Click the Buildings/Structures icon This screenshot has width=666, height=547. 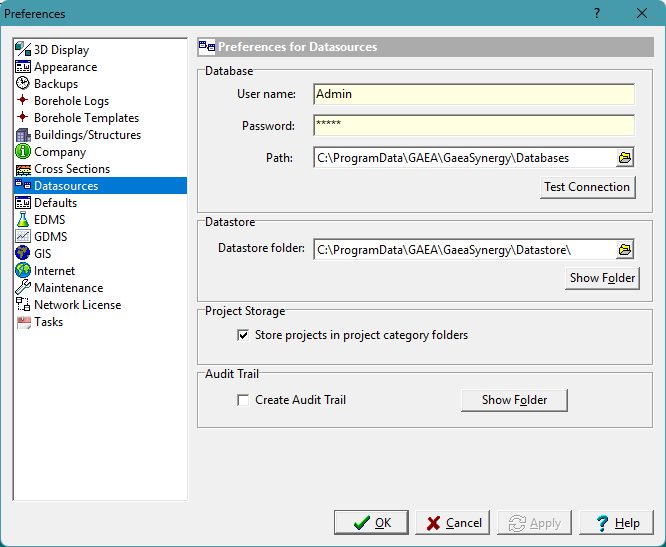click(23, 135)
